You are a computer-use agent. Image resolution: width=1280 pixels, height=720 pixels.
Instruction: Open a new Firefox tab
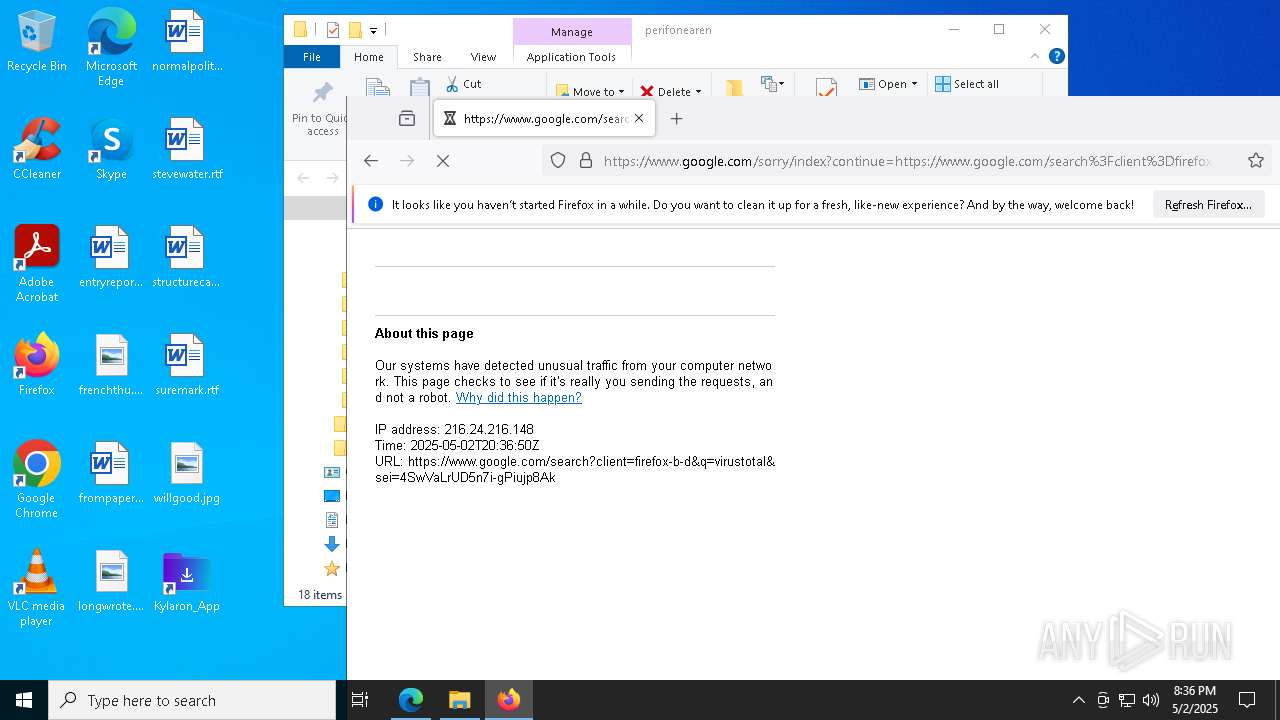(676, 118)
